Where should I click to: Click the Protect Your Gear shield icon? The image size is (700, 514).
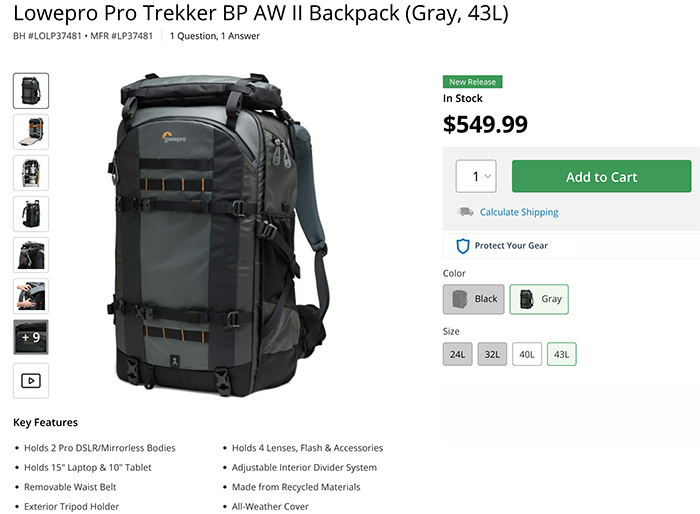click(x=462, y=246)
